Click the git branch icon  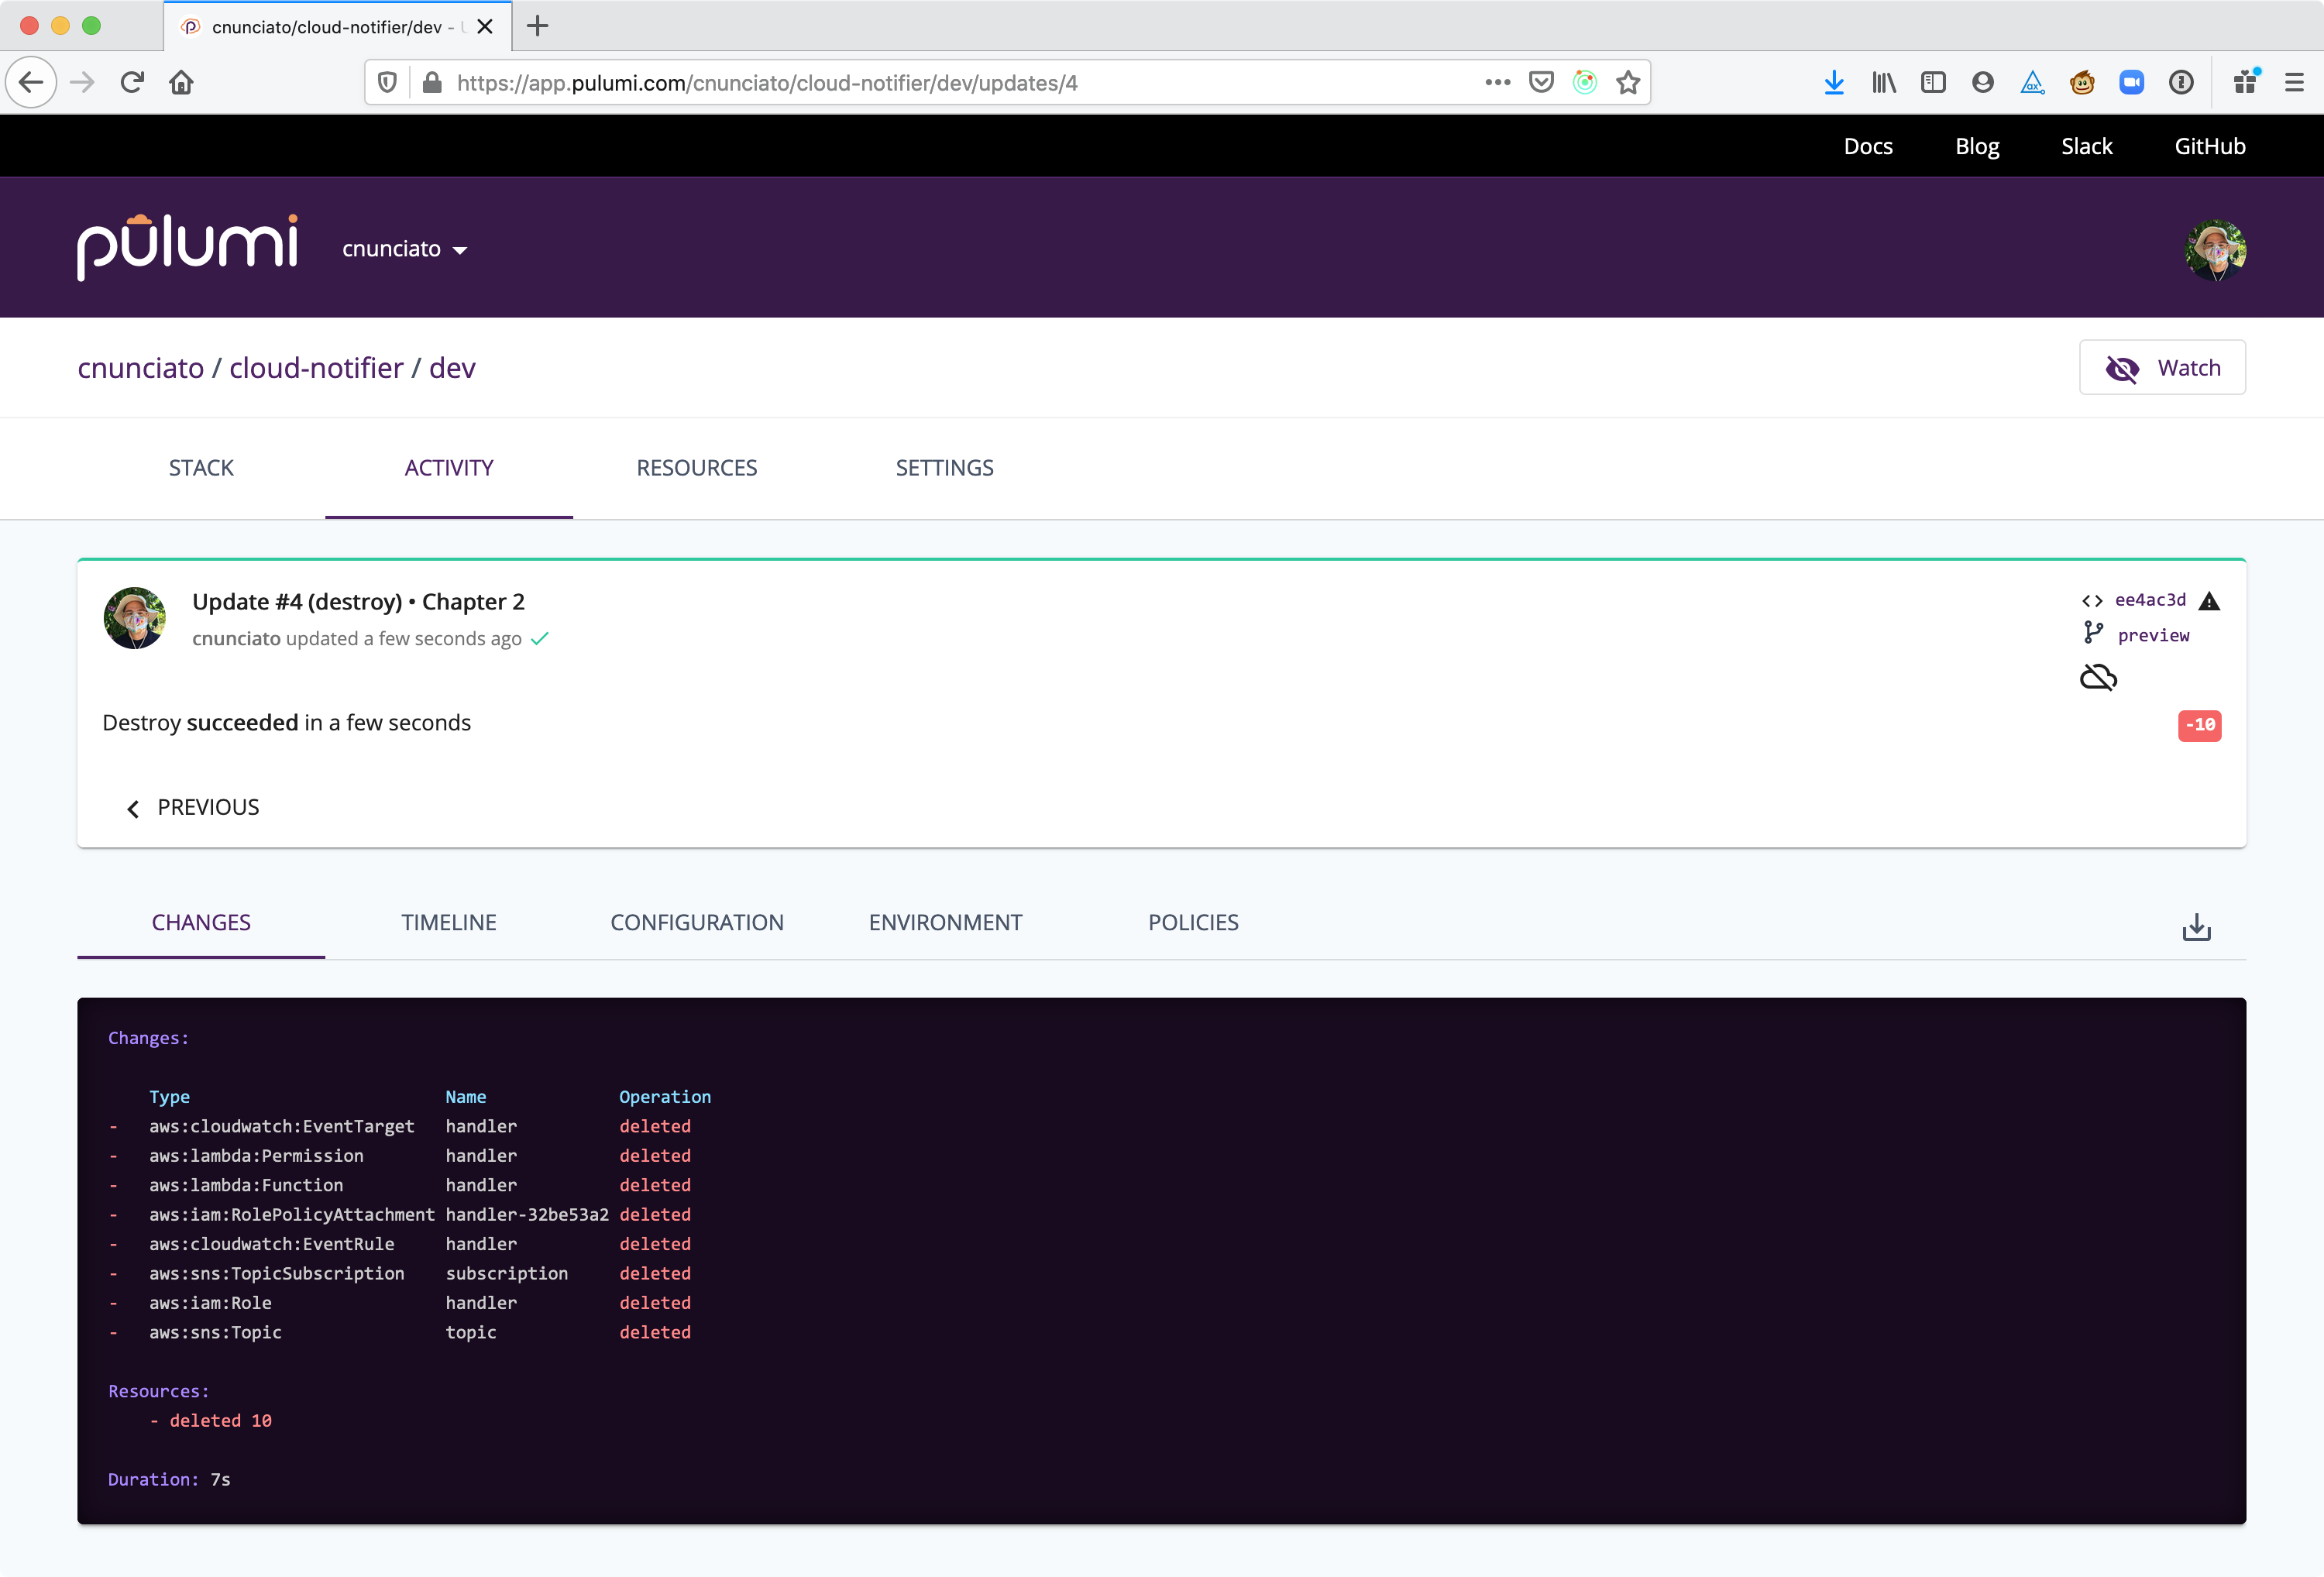(2093, 633)
